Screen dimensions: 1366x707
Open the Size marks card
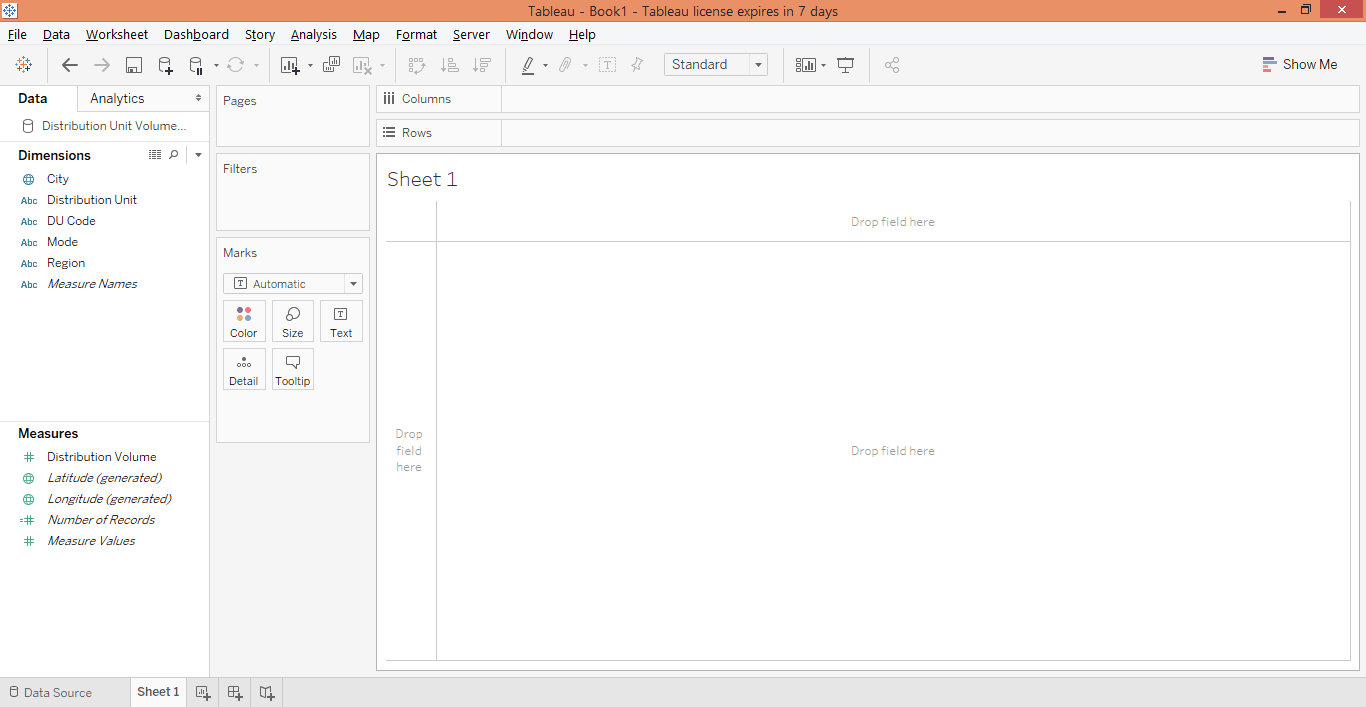293,321
